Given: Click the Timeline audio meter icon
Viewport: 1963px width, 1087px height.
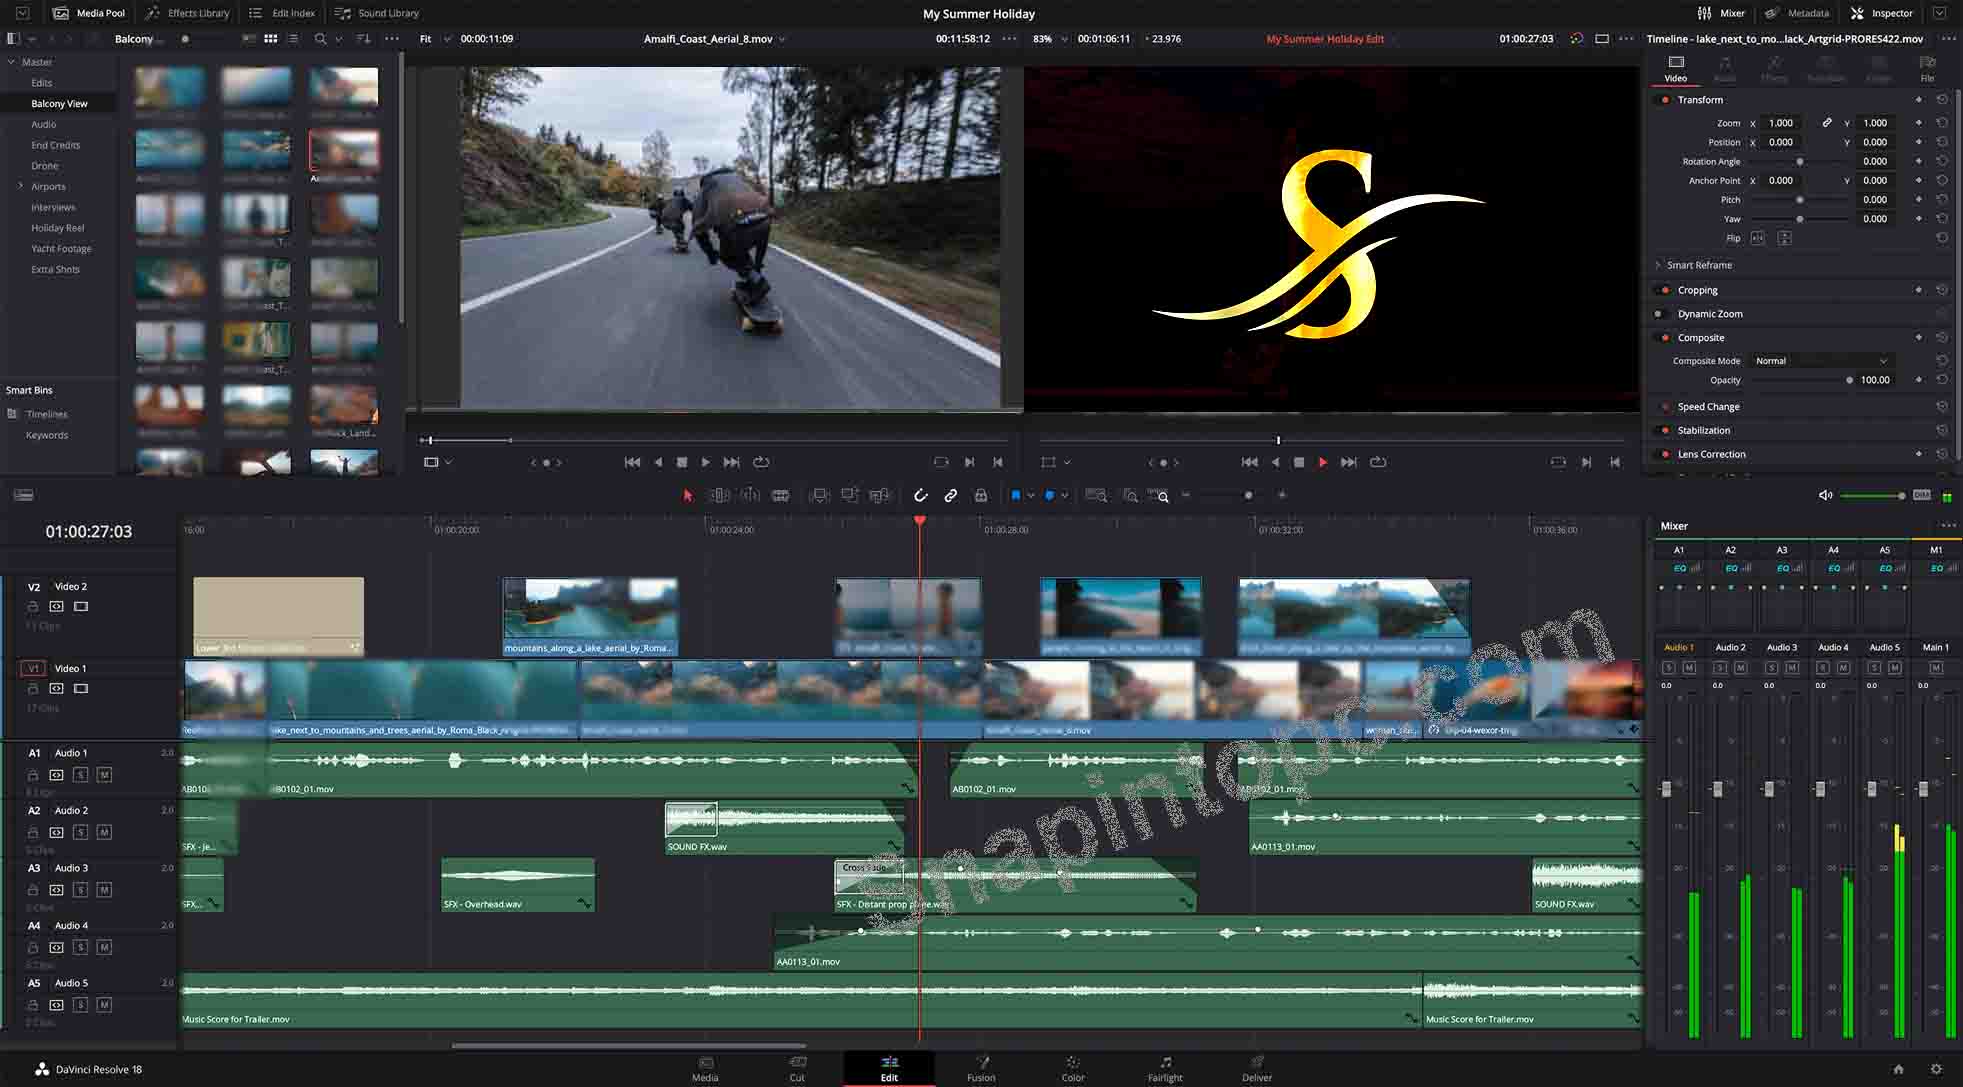Looking at the screenshot, I should coord(1947,495).
